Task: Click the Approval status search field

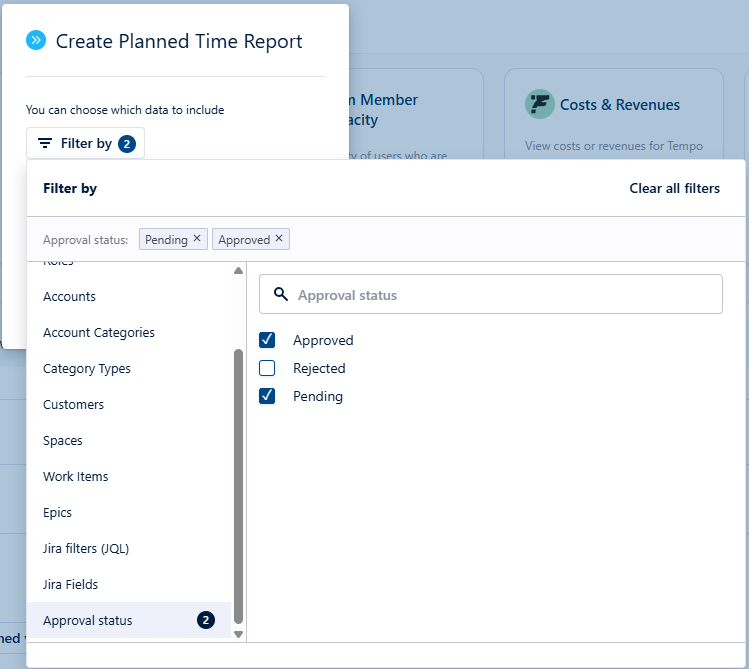Action: point(491,294)
